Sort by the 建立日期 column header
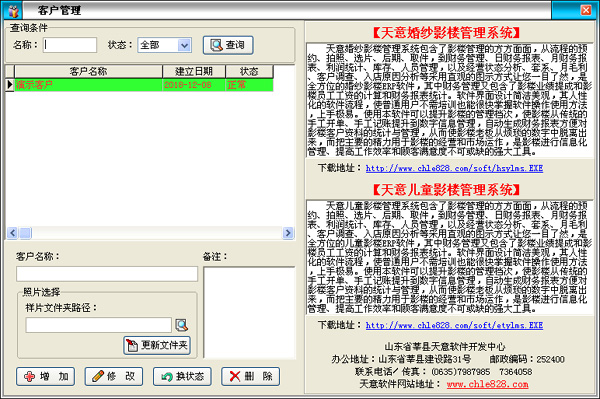This screenshot has height=399, width=600. coord(194,72)
